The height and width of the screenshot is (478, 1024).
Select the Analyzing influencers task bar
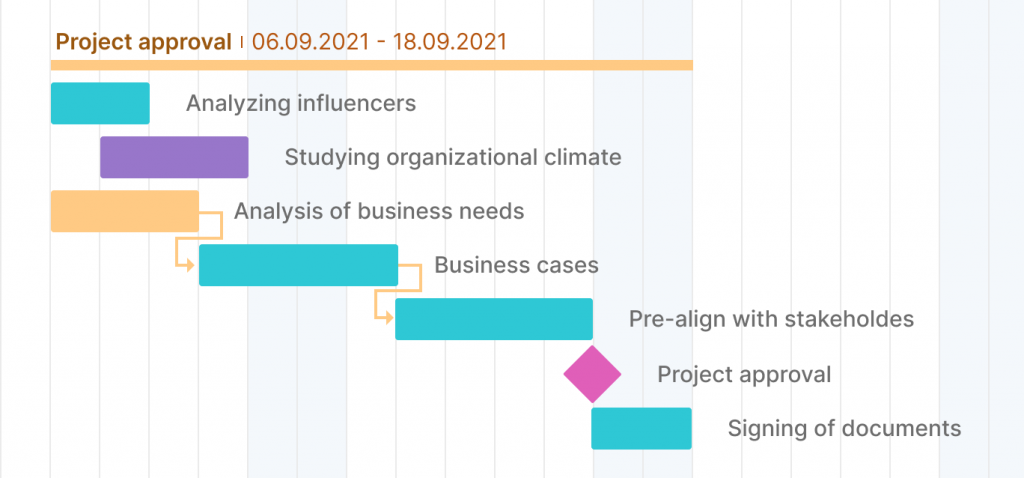pos(100,103)
